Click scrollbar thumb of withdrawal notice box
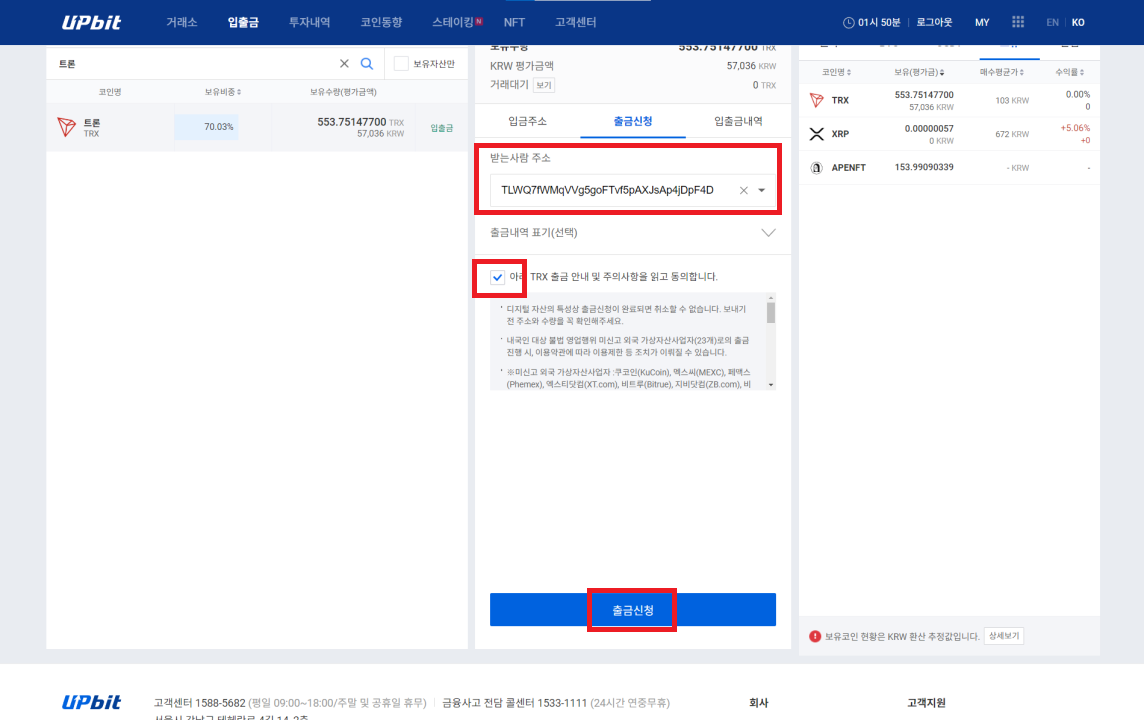 point(770,312)
